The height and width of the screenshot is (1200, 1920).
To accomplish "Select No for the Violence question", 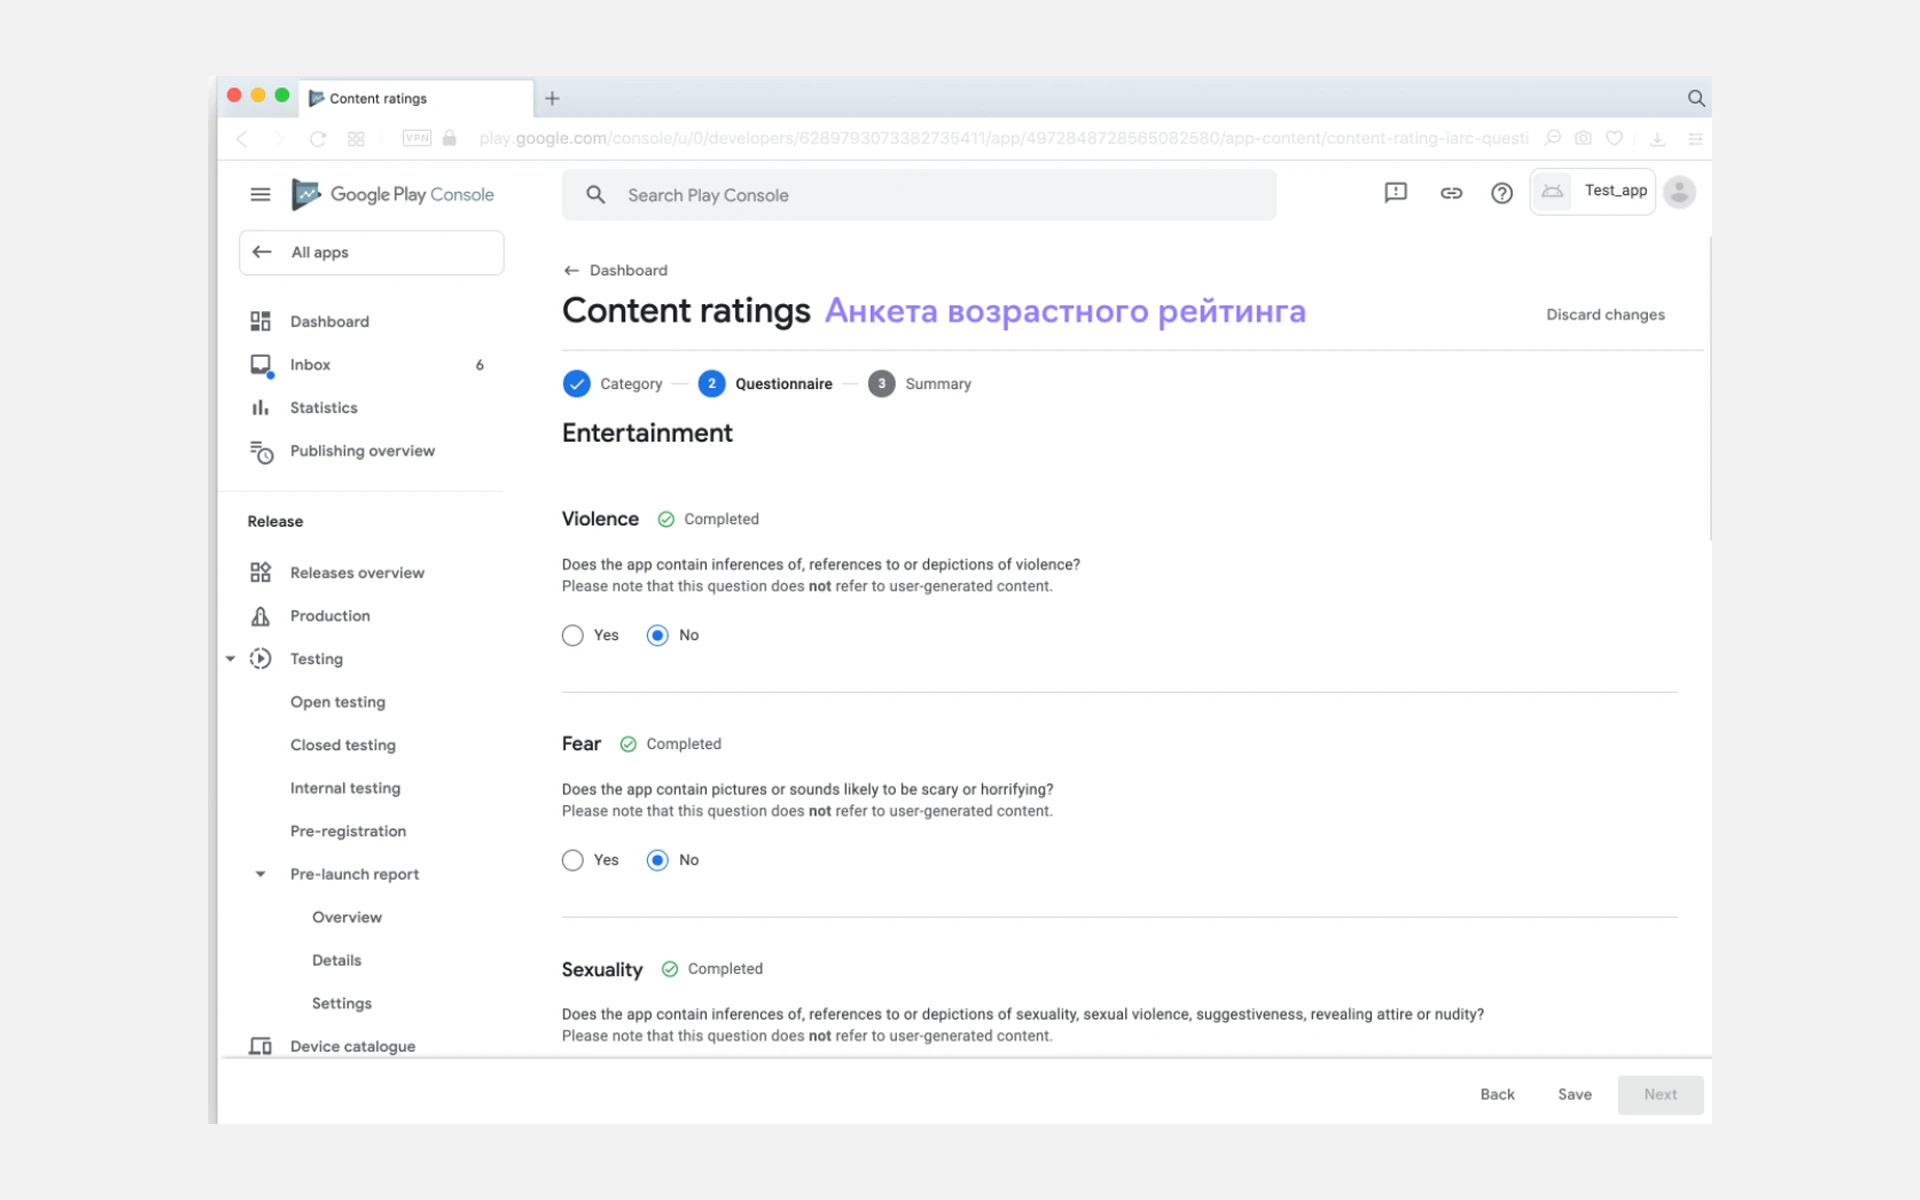I will 657,636.
